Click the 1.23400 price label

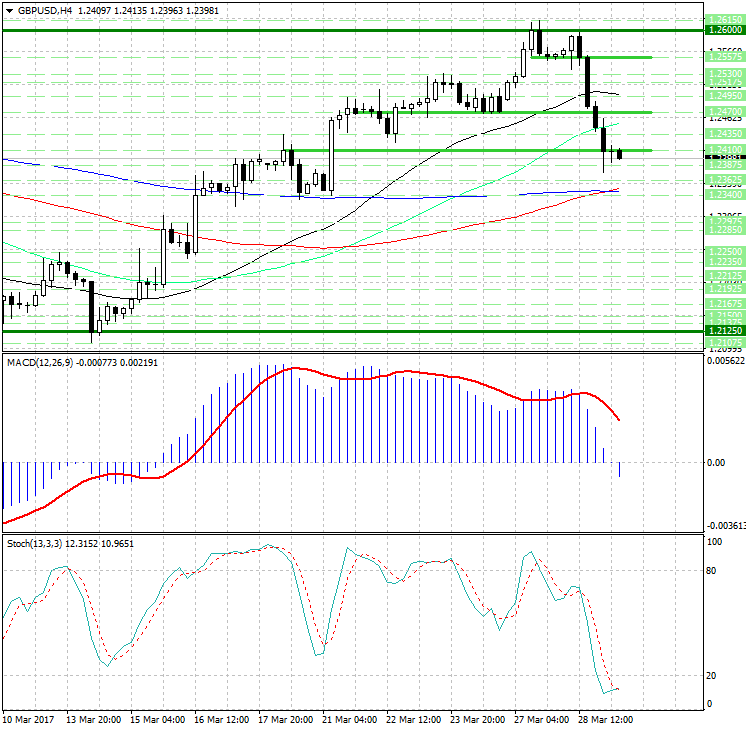tap(725, 195)
